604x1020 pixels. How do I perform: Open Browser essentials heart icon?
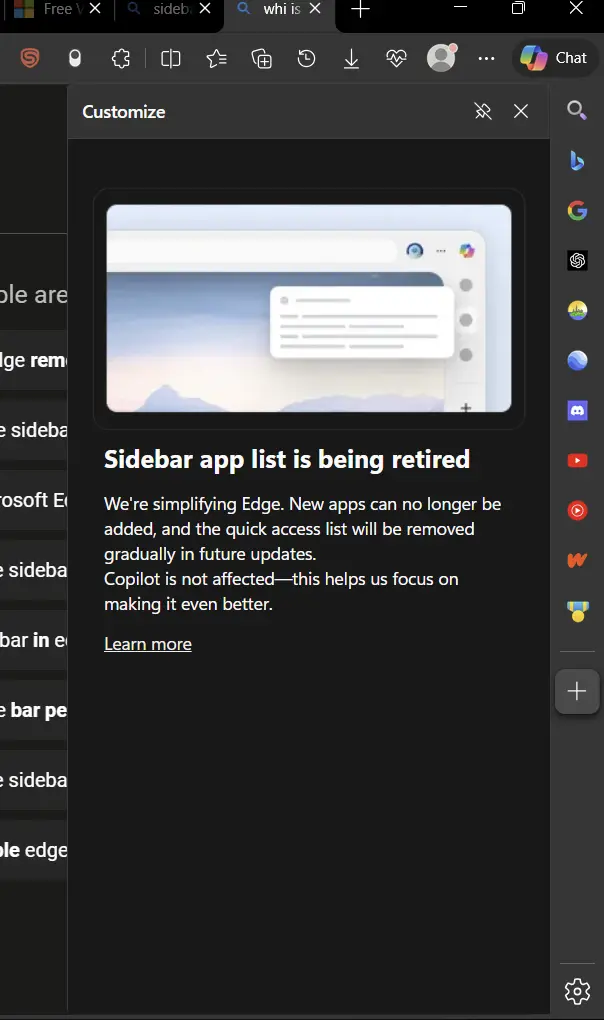tap(396, 59)
